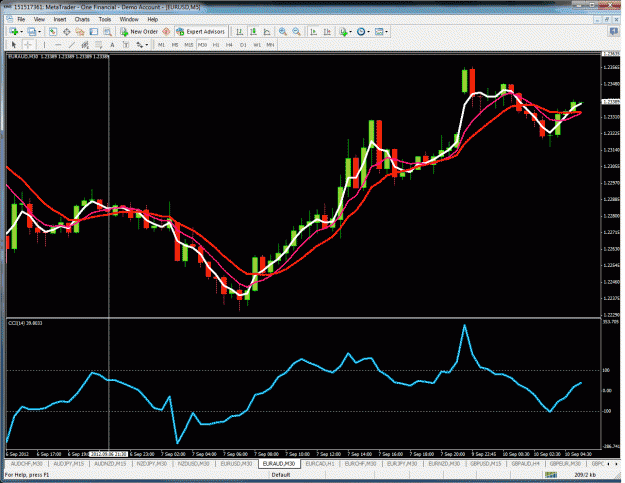Select the equidistant channel tool
The image size is (625, 483).
coord(85,45)
